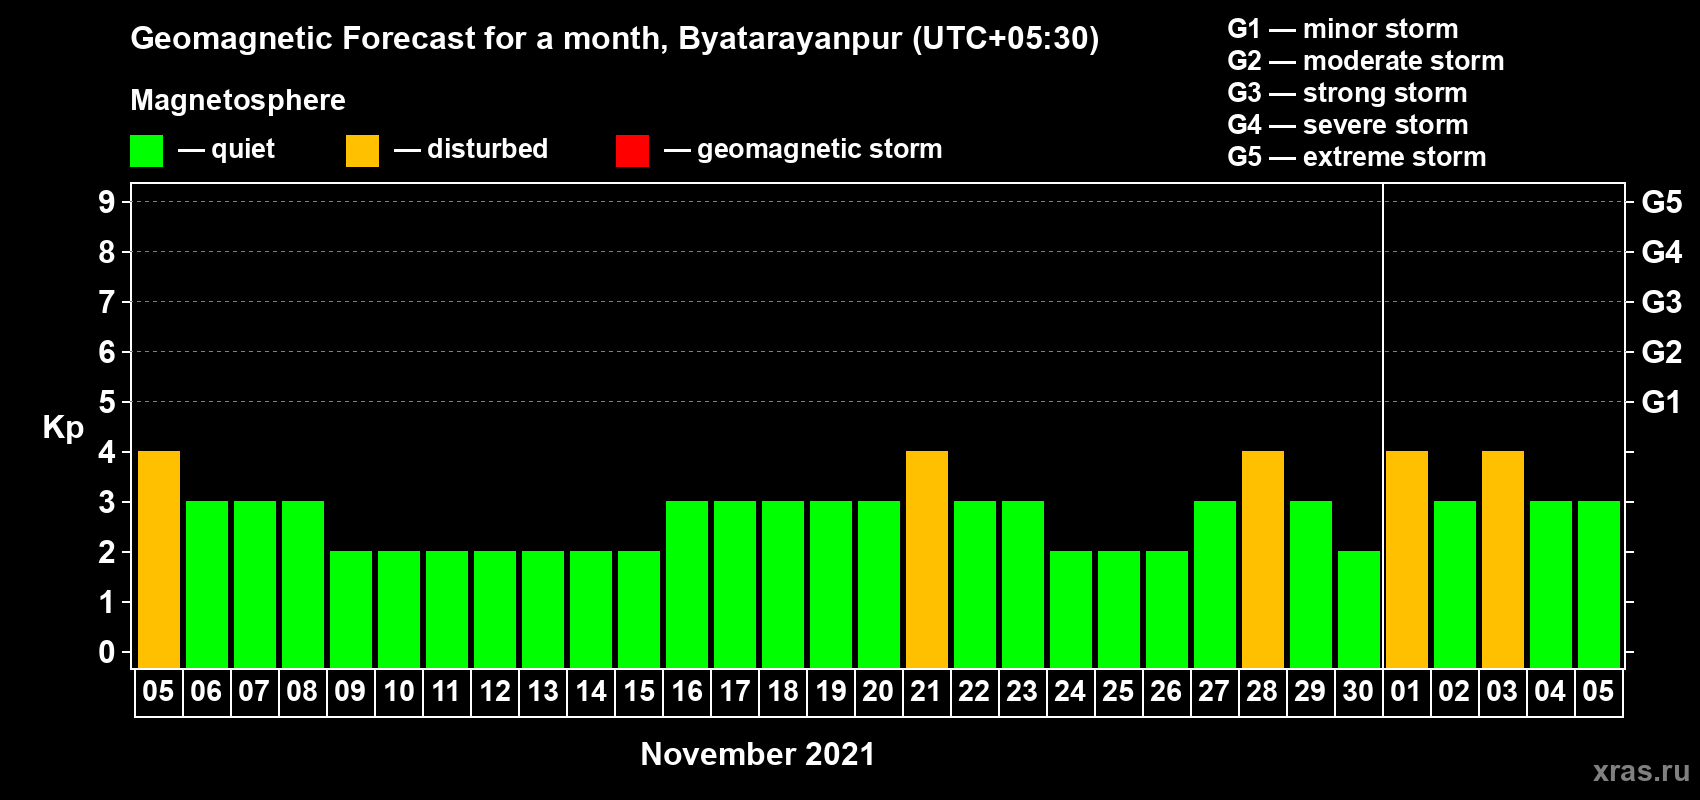Viewport: 1700px width, 800px height.
Task: Click the green bar above date 02
Action: [x=1455, y=584]
